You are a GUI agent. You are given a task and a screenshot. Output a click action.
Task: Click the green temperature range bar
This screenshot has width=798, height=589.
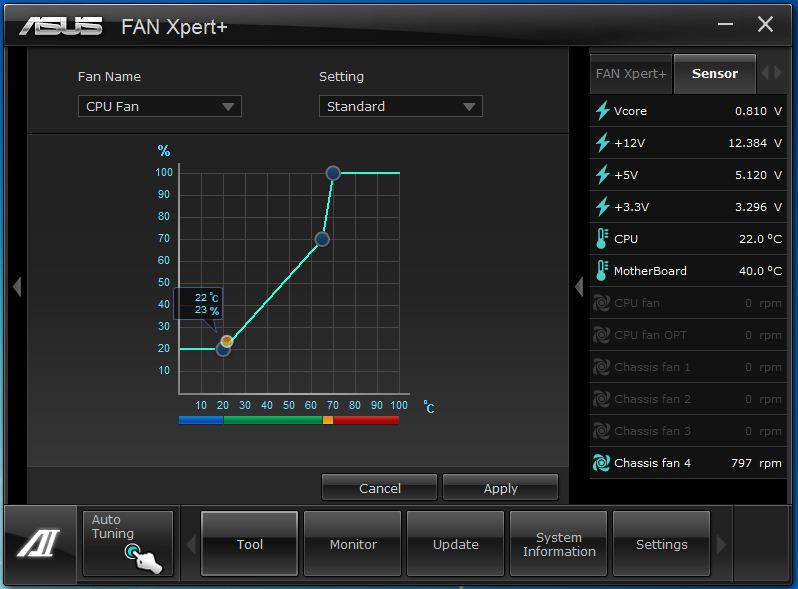(x=273, y=420)
